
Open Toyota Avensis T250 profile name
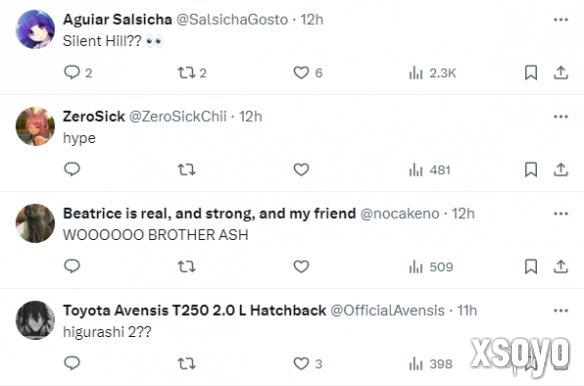(x=194, y=310)
